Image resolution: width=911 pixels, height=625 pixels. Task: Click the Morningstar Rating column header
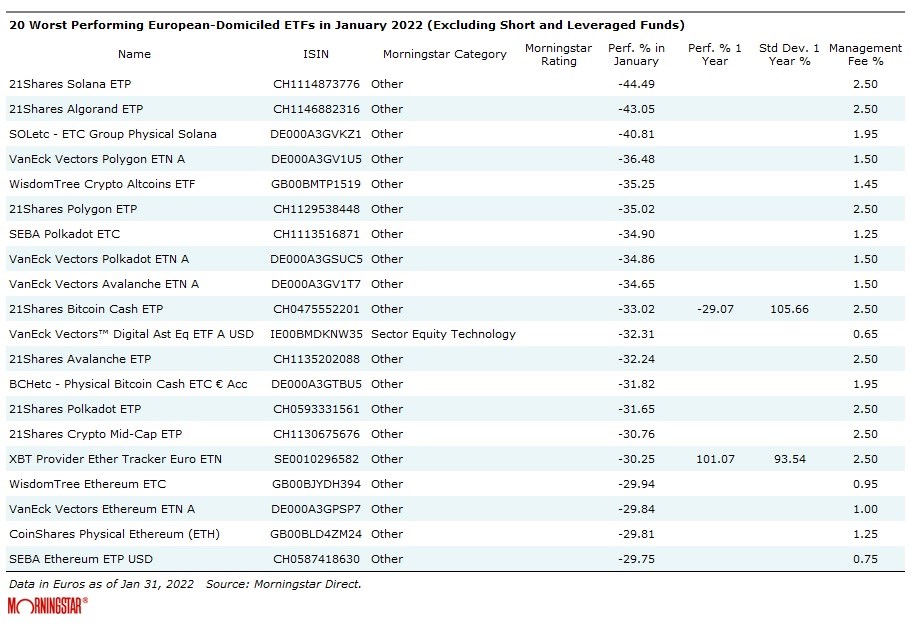[x=558, y=54]
